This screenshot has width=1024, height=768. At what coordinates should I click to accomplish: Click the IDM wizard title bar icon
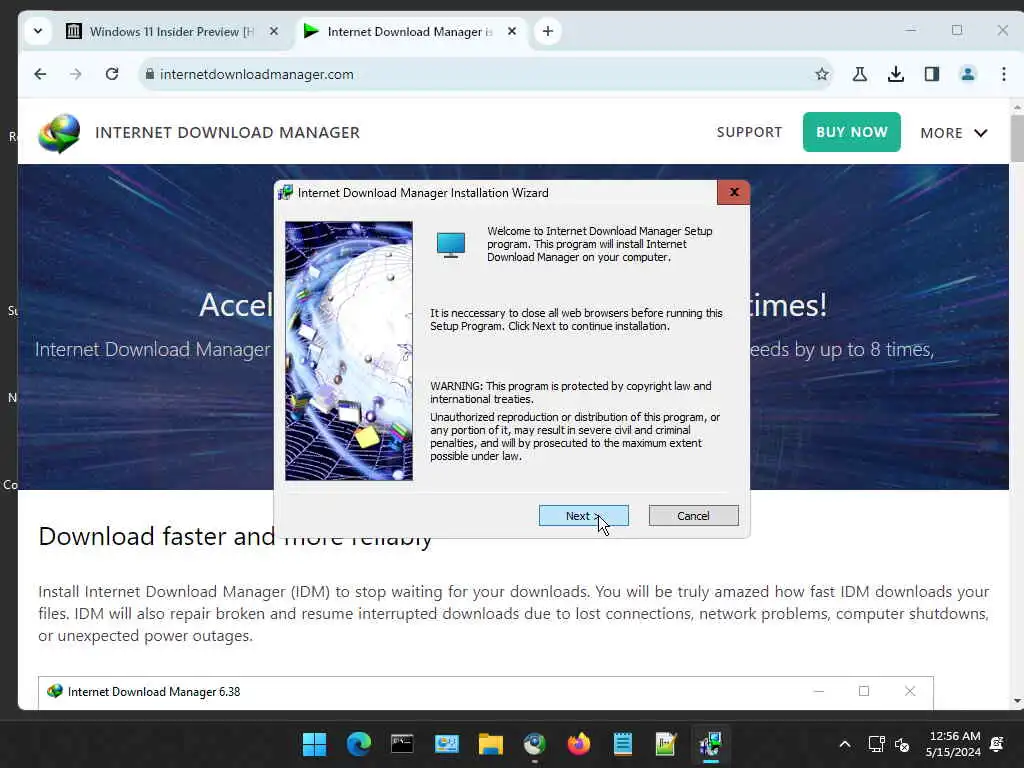point(285,193)
